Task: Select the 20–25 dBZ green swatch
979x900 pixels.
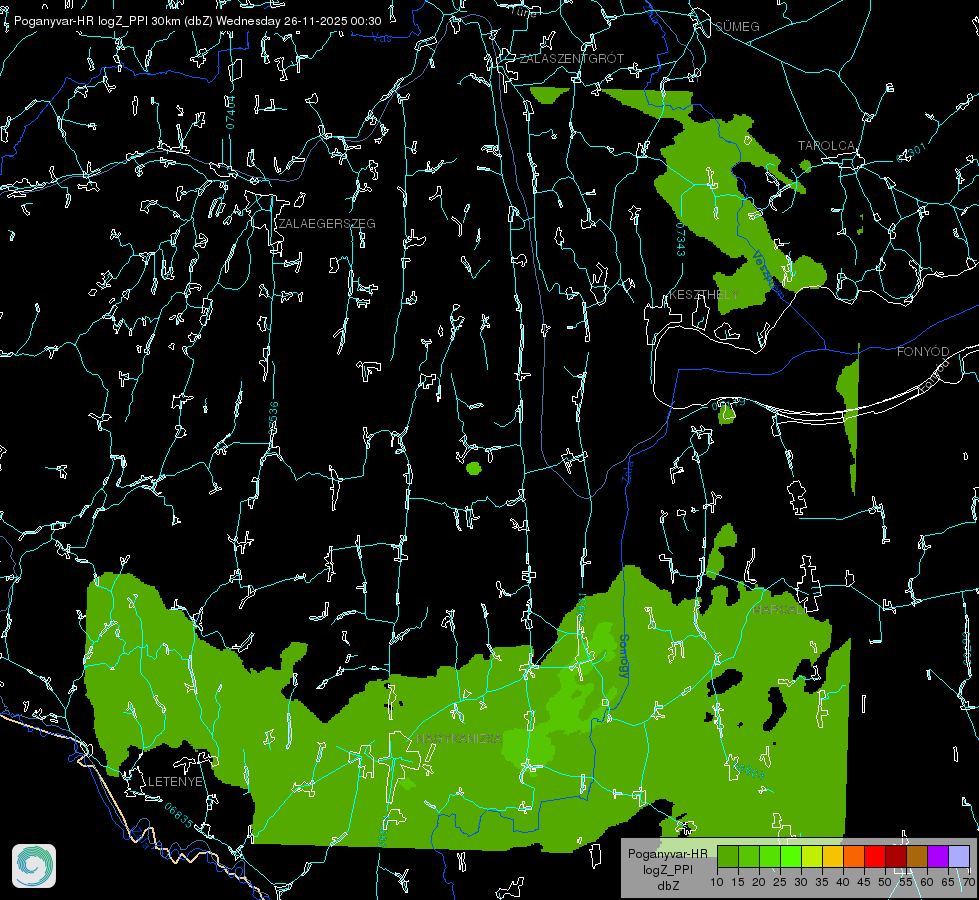Action: pos(770,856)
